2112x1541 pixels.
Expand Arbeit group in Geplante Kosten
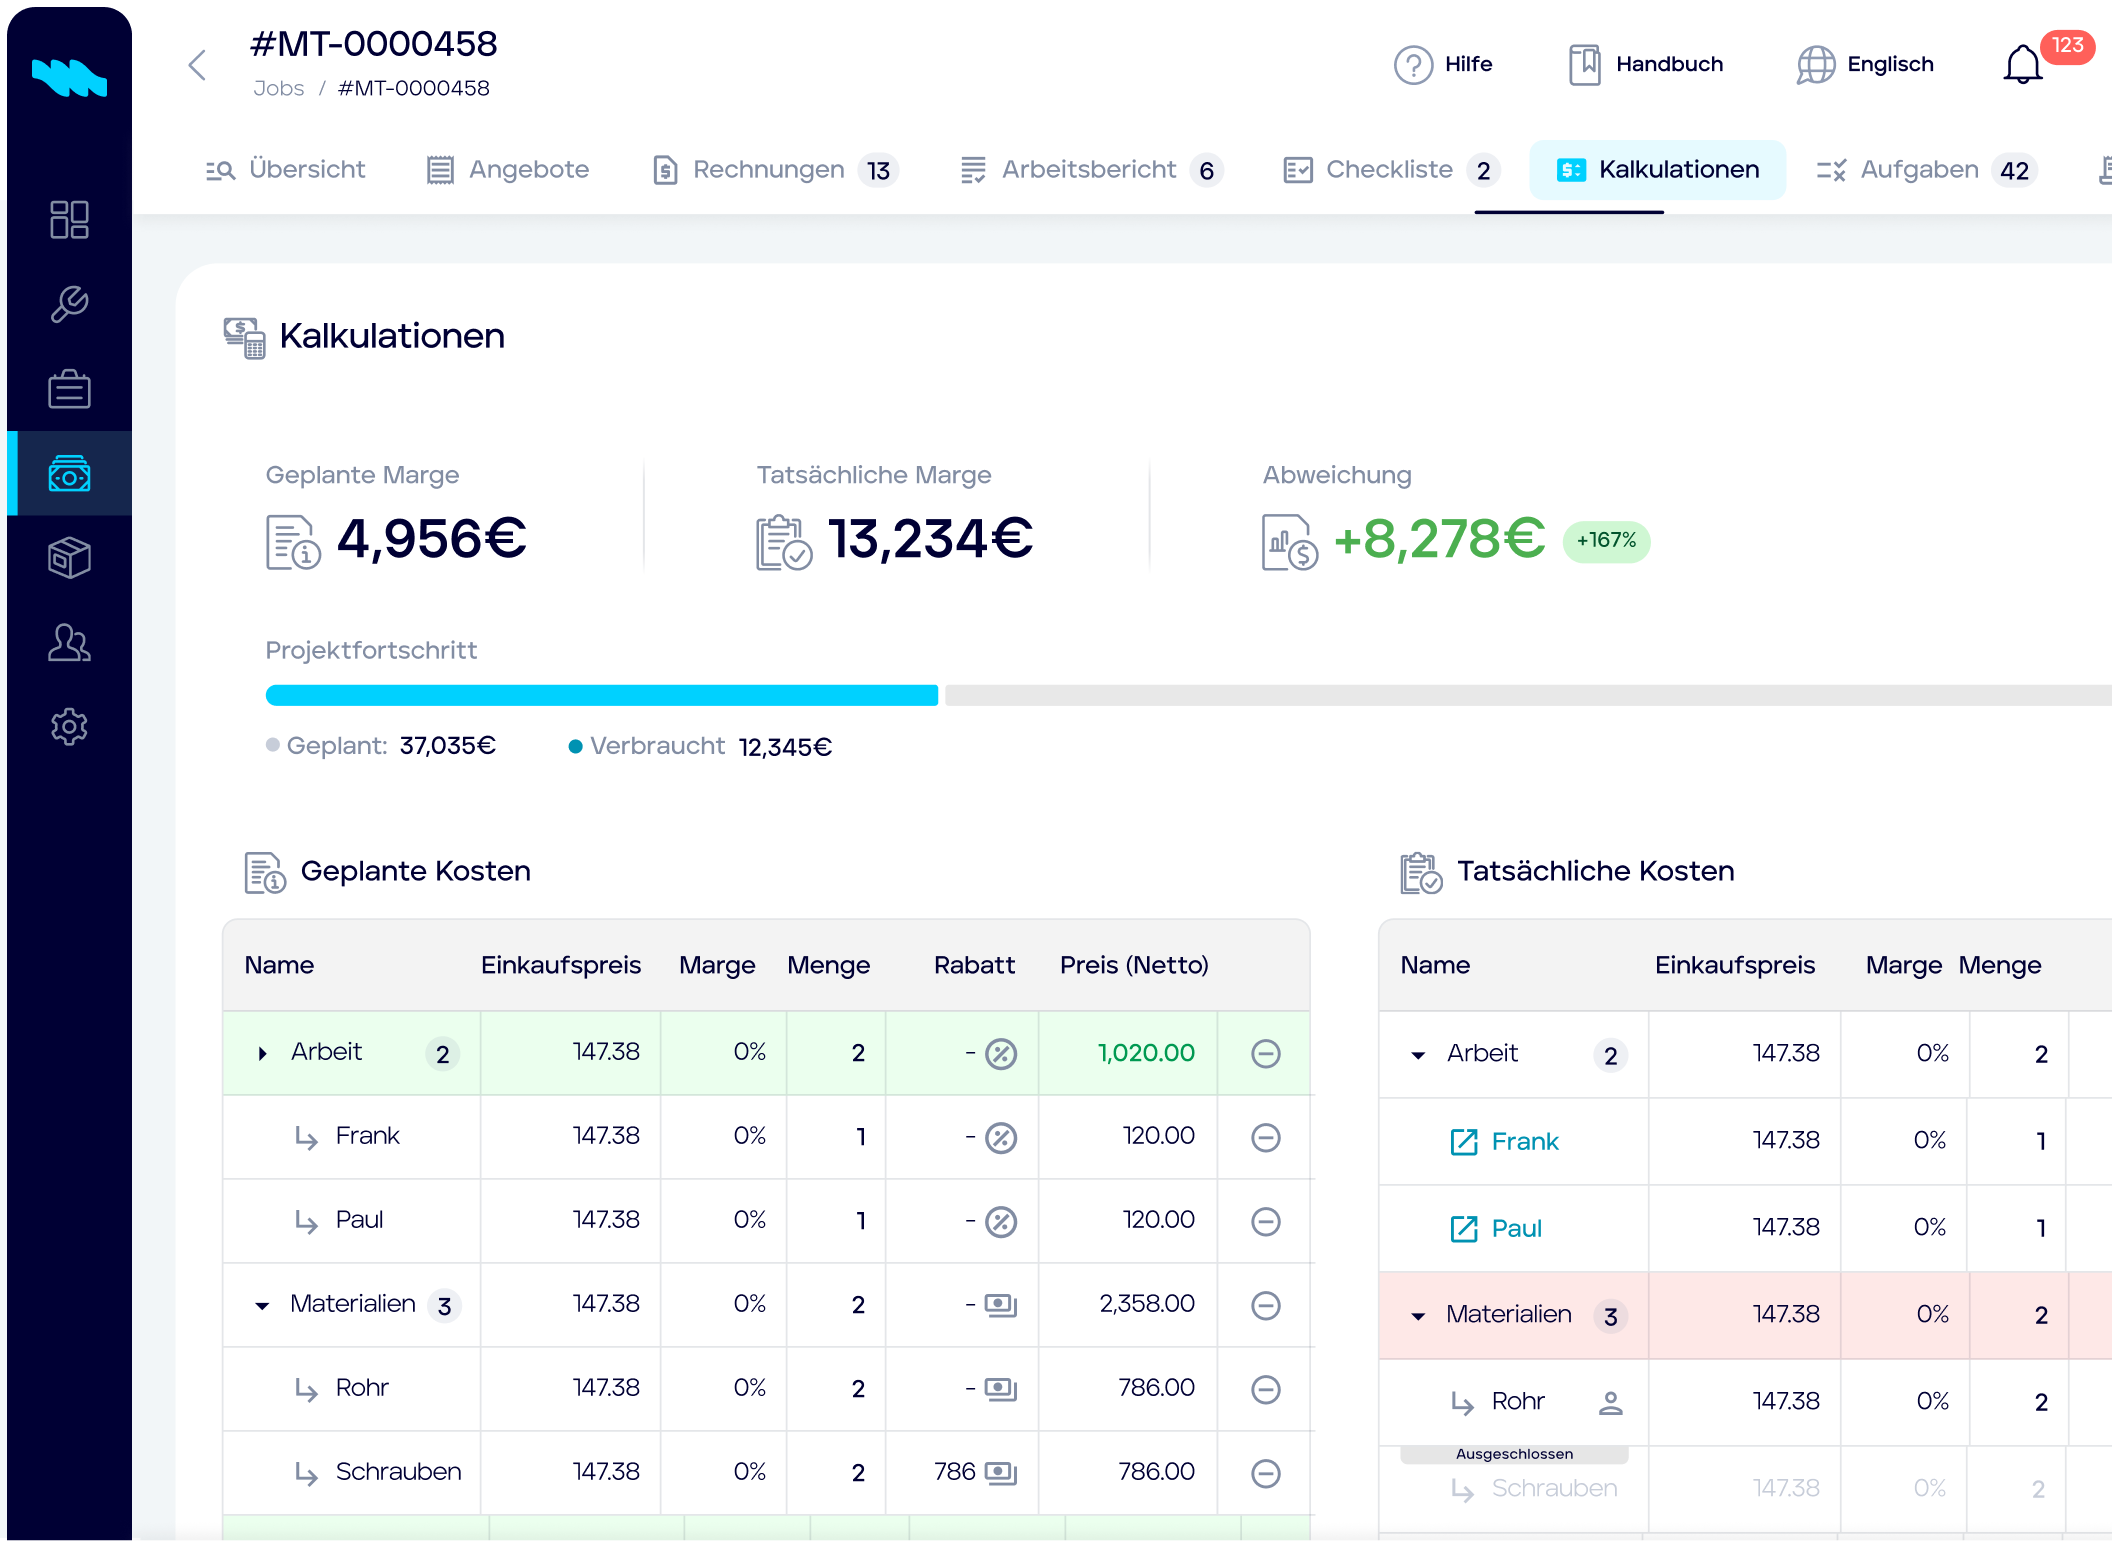[x=262, y=1053]
